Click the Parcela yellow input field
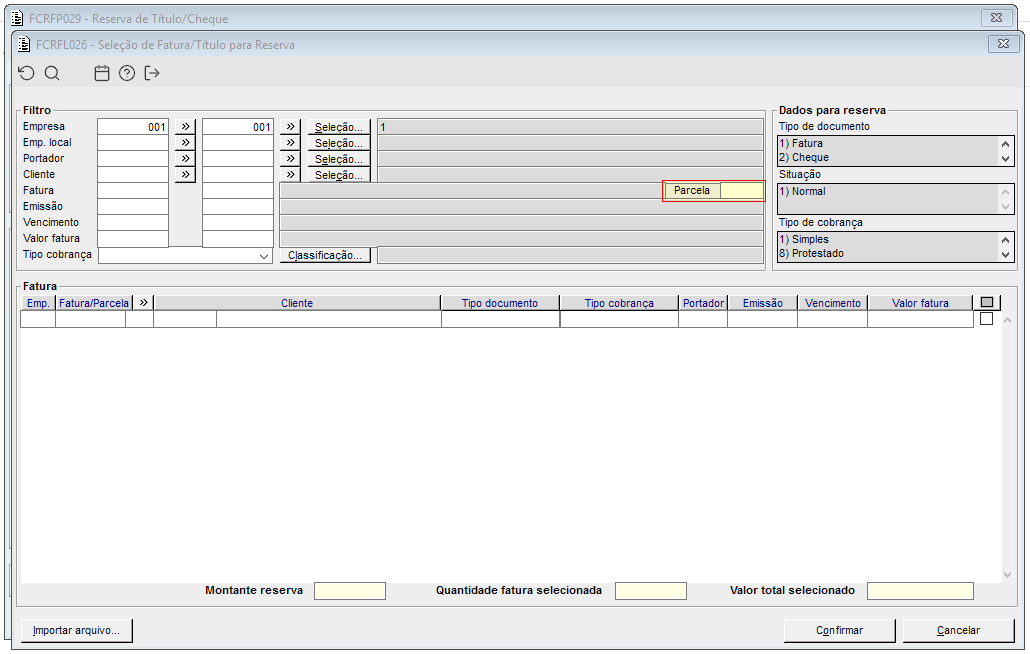This screenshot has height=654, width=1030. [742, 190]
